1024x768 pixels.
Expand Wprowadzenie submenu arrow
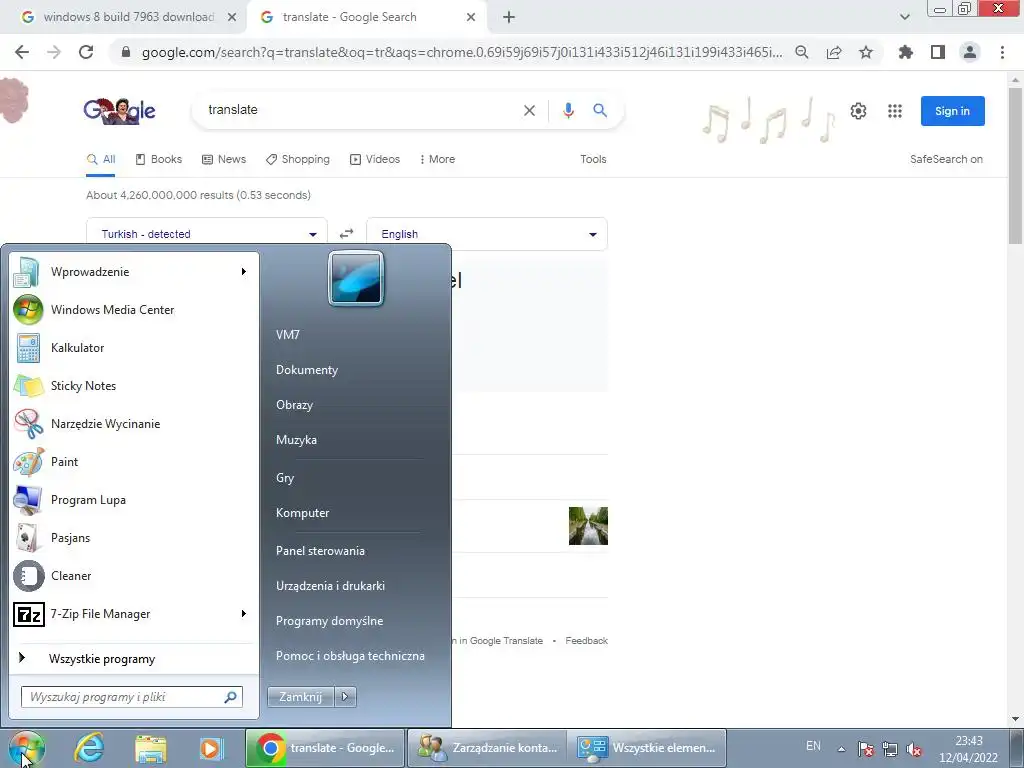tap(244, 272)
